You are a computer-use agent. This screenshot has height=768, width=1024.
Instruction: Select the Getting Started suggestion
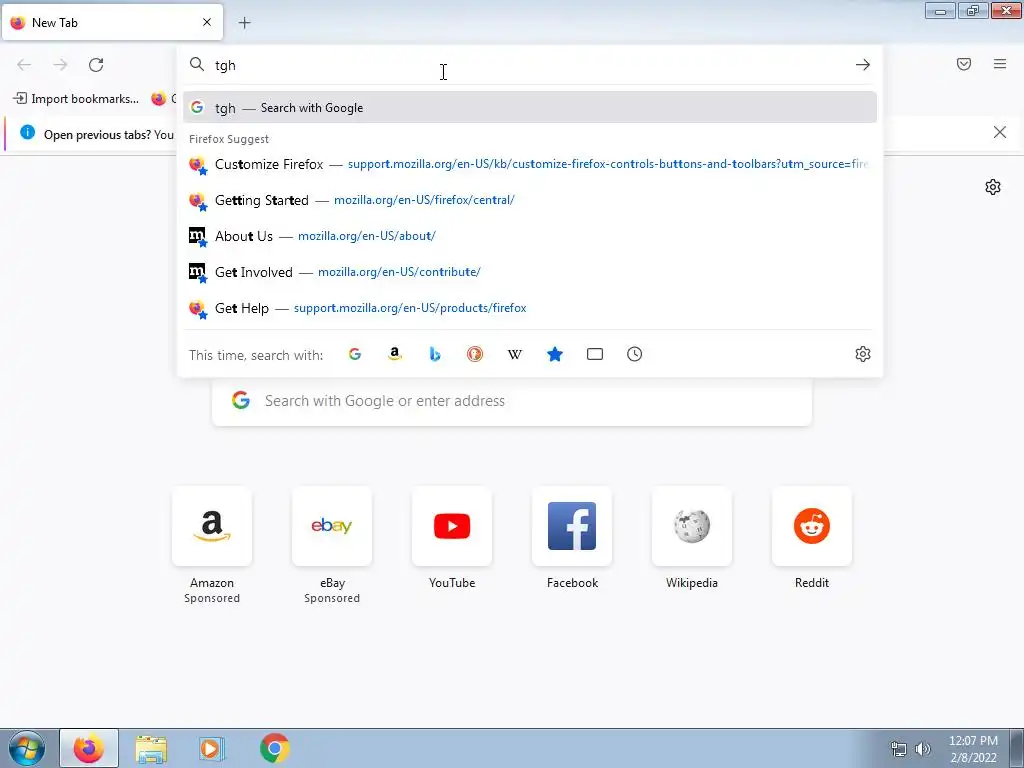[x=530, y=200]
